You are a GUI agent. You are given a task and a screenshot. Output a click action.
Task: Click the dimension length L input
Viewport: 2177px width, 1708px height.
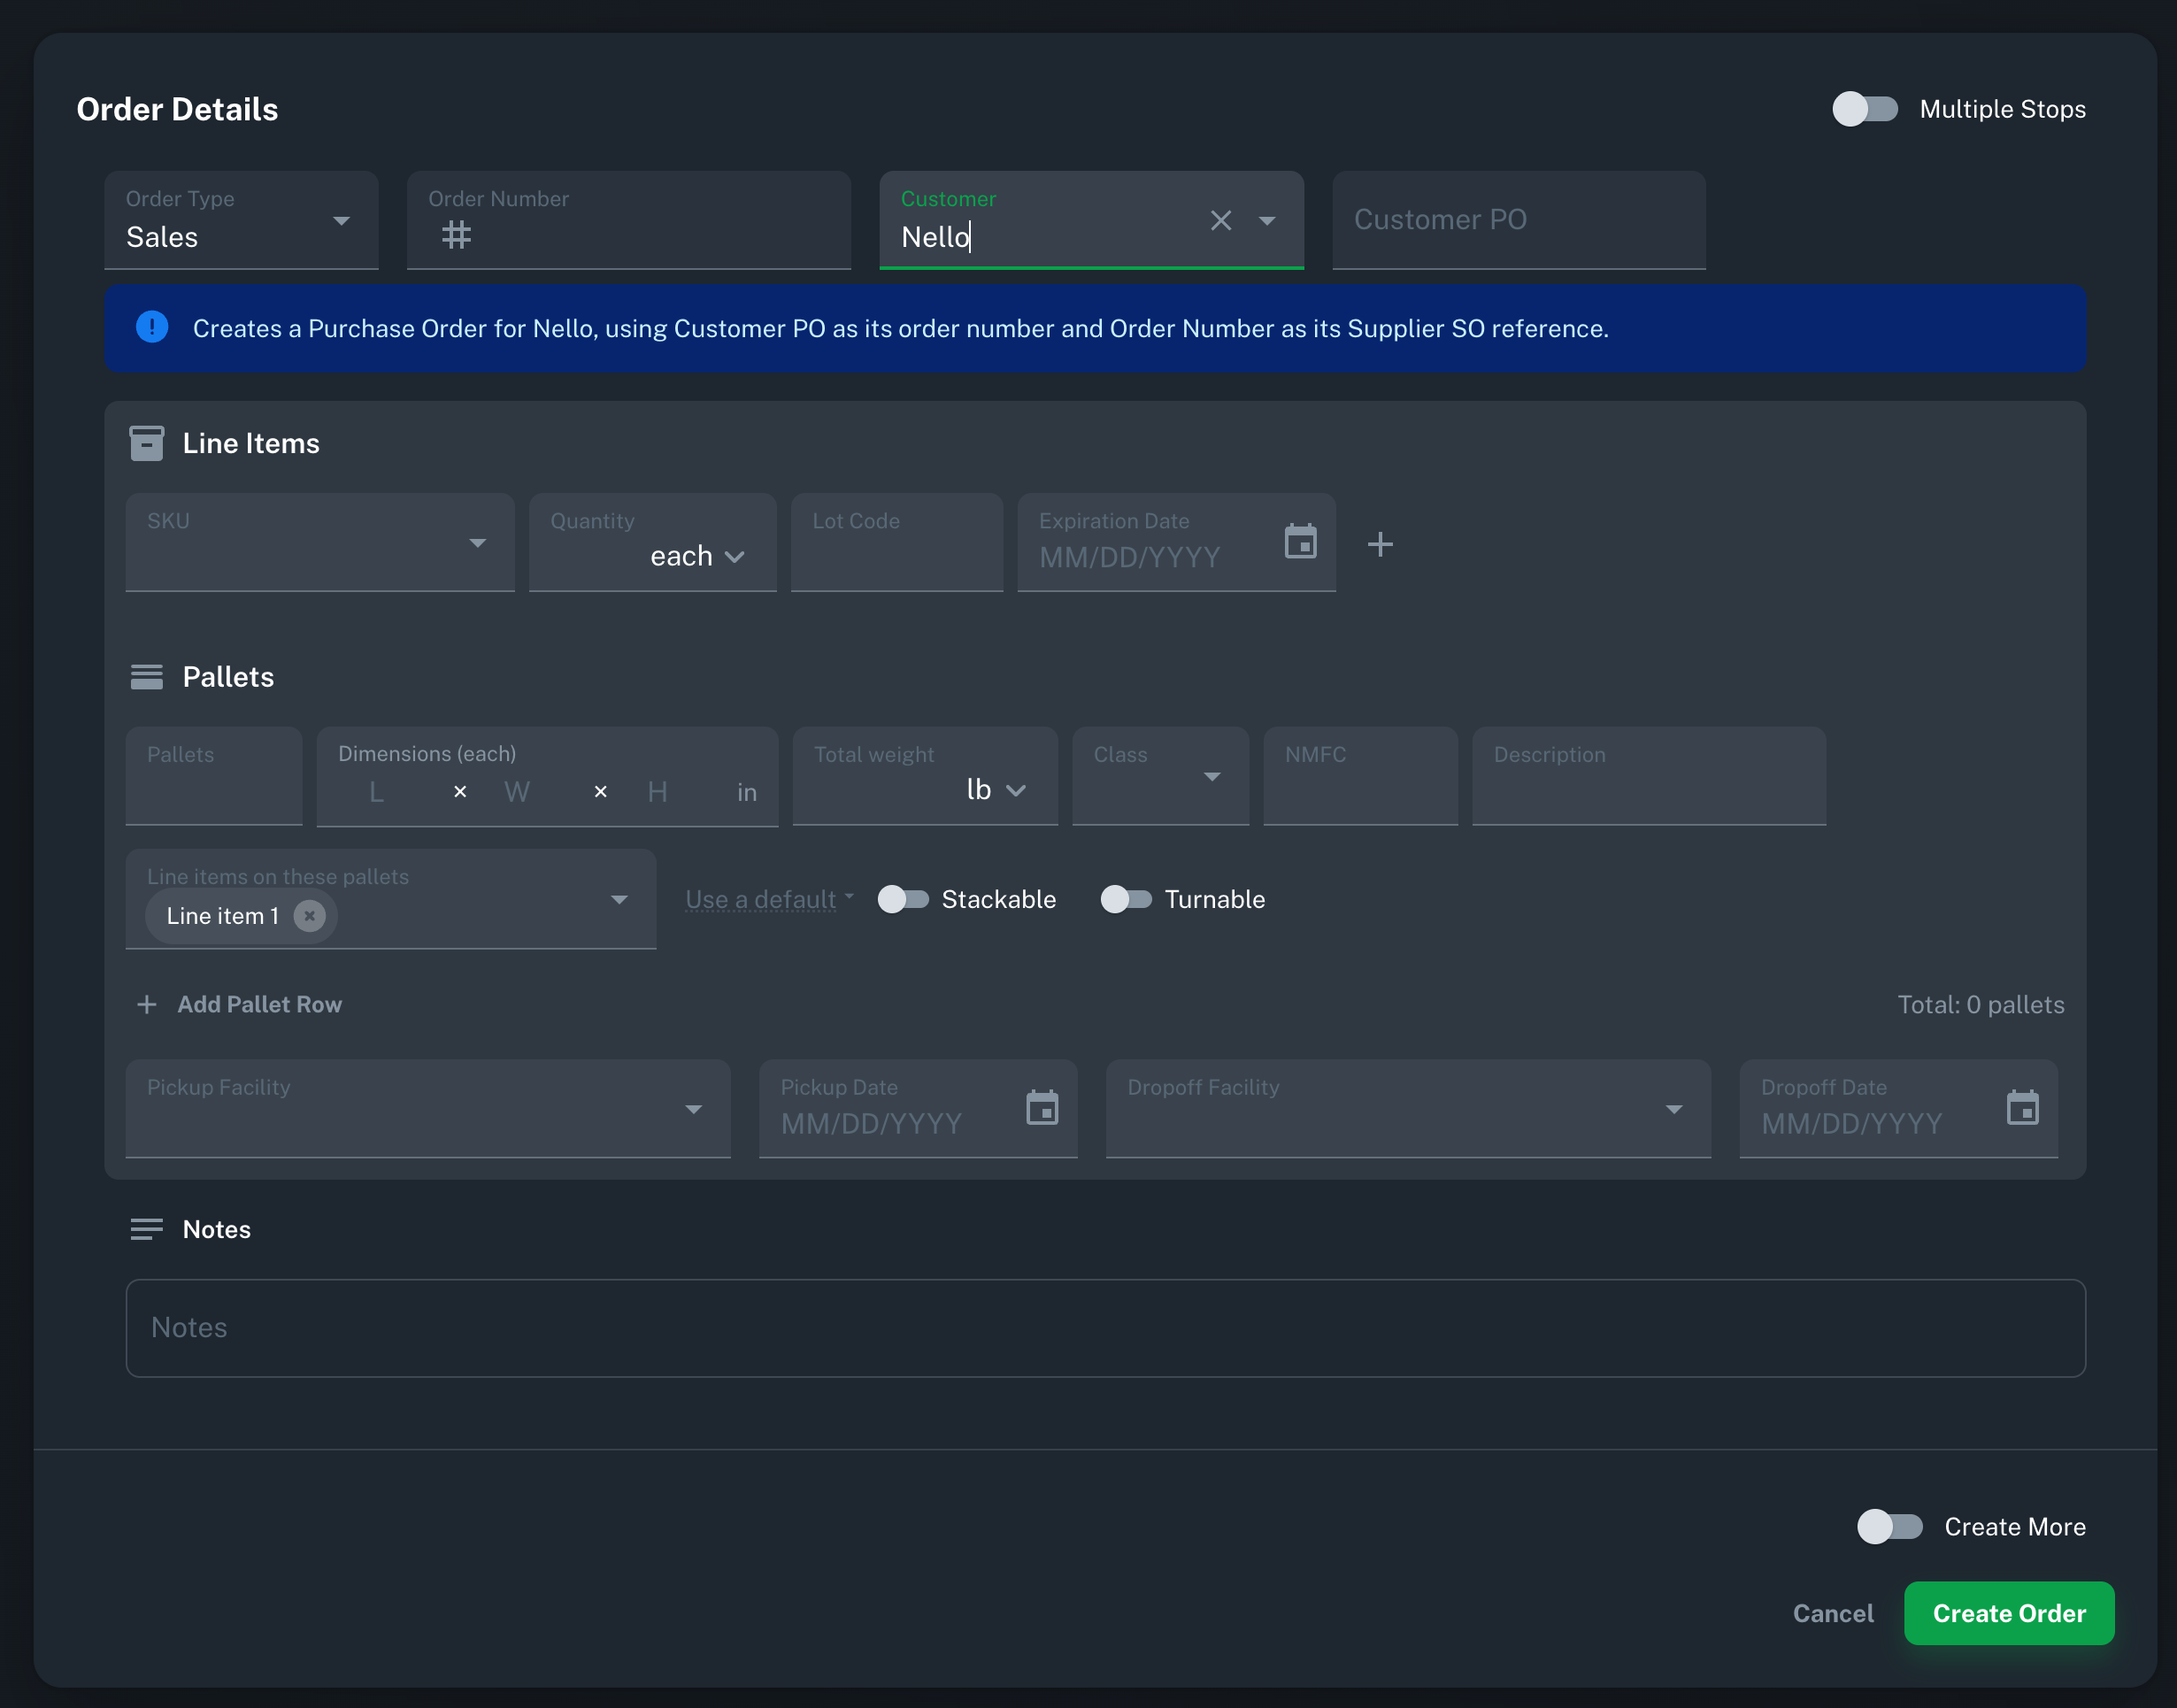(x=390, y=792)
